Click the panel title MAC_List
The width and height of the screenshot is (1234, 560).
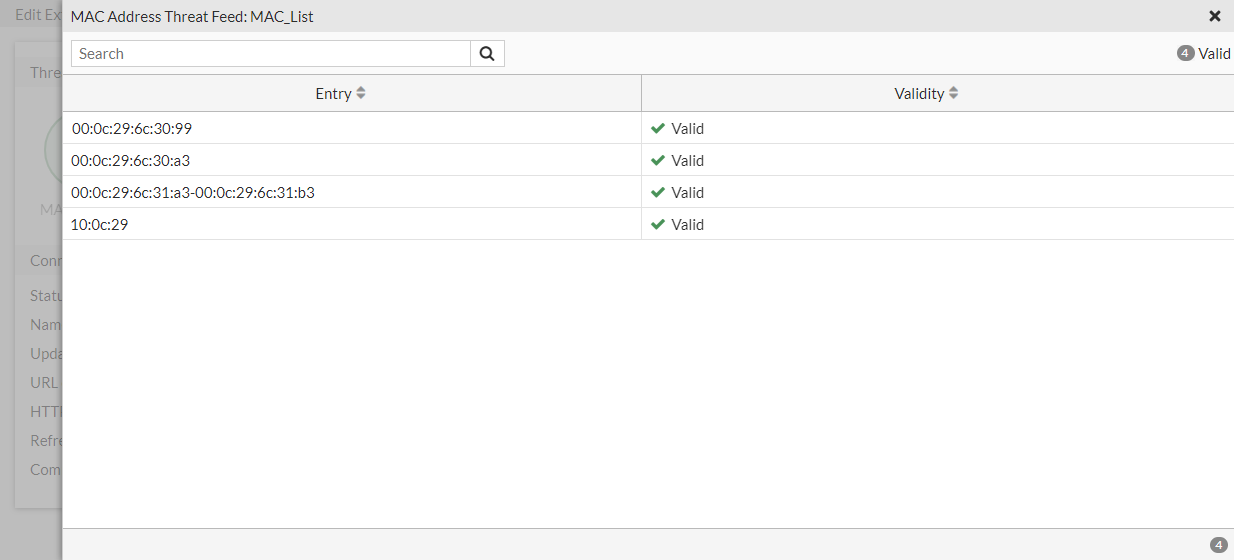(282, 16)
